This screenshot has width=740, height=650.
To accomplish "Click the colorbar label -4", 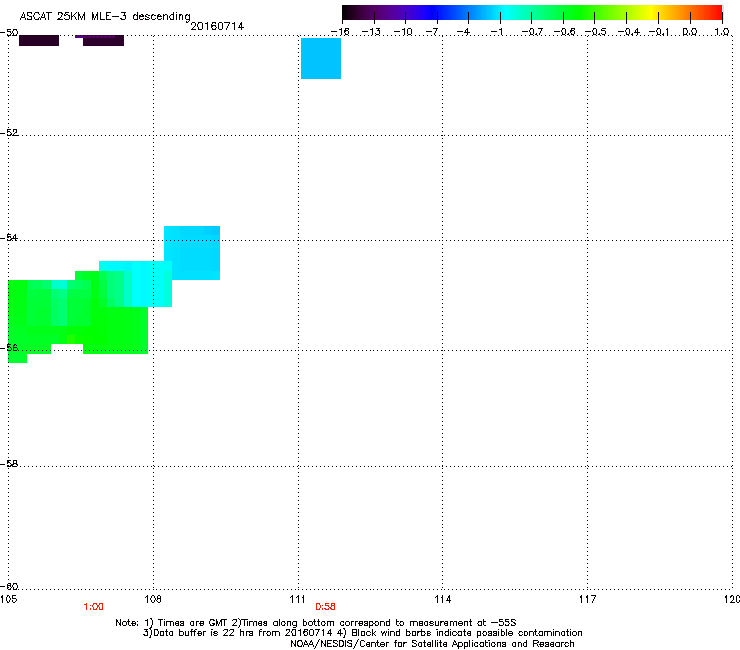I will [463, 32].
